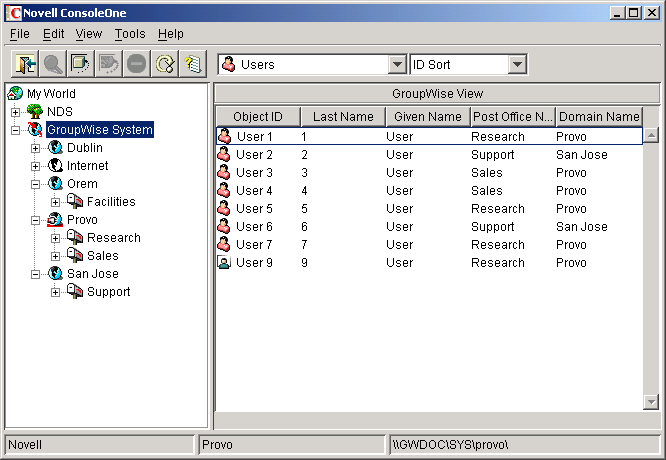
Task: Select the Facilities tree item label
Action: click(x=111, y=202)
